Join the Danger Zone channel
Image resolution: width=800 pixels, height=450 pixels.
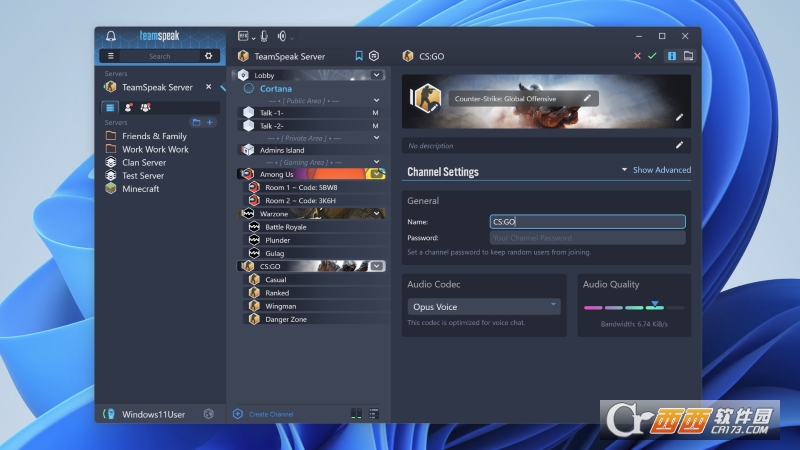click(316, 319)
